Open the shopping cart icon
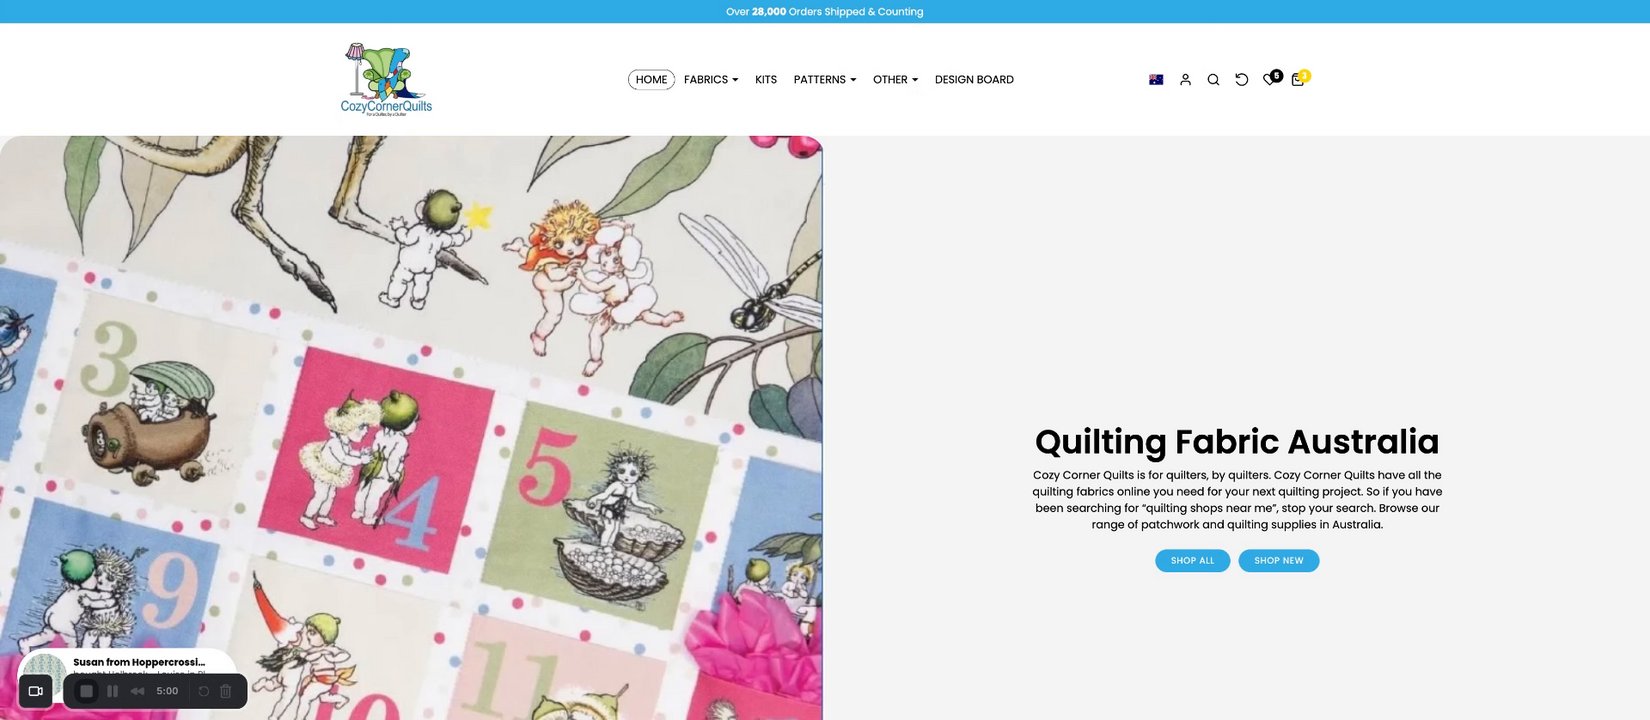Screen dimensions: 1650x720 [1299, 79]
